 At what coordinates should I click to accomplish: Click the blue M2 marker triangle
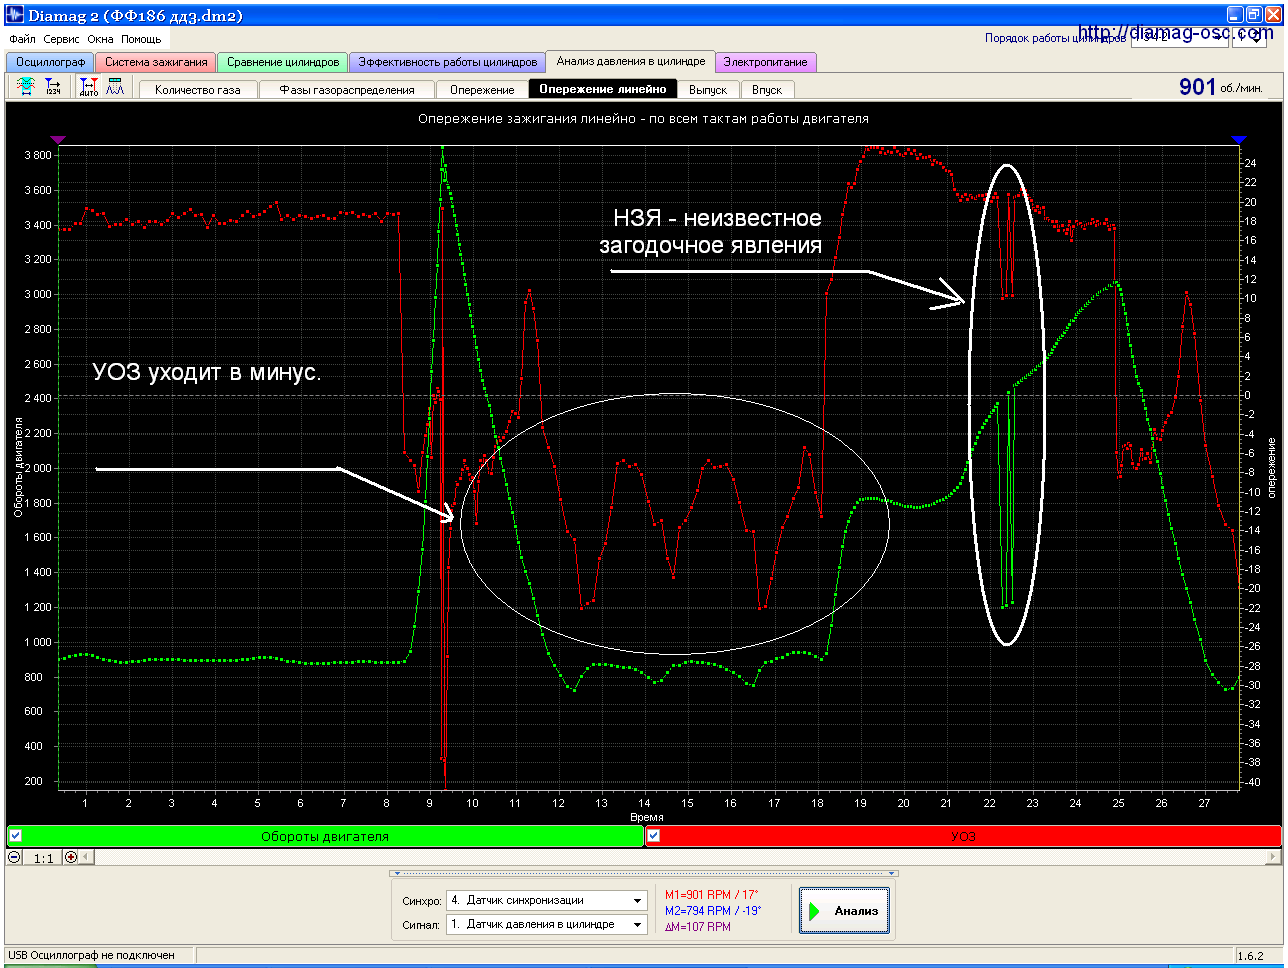pos(1240,139)
